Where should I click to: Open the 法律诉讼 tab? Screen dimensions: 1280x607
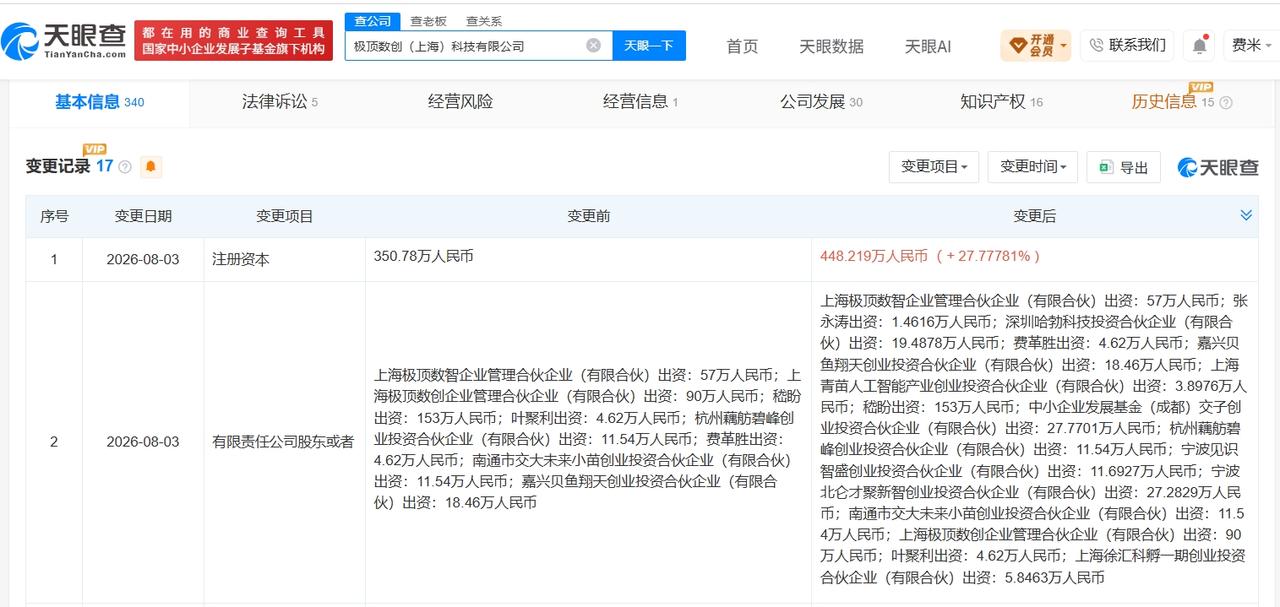tap(280, 102)
